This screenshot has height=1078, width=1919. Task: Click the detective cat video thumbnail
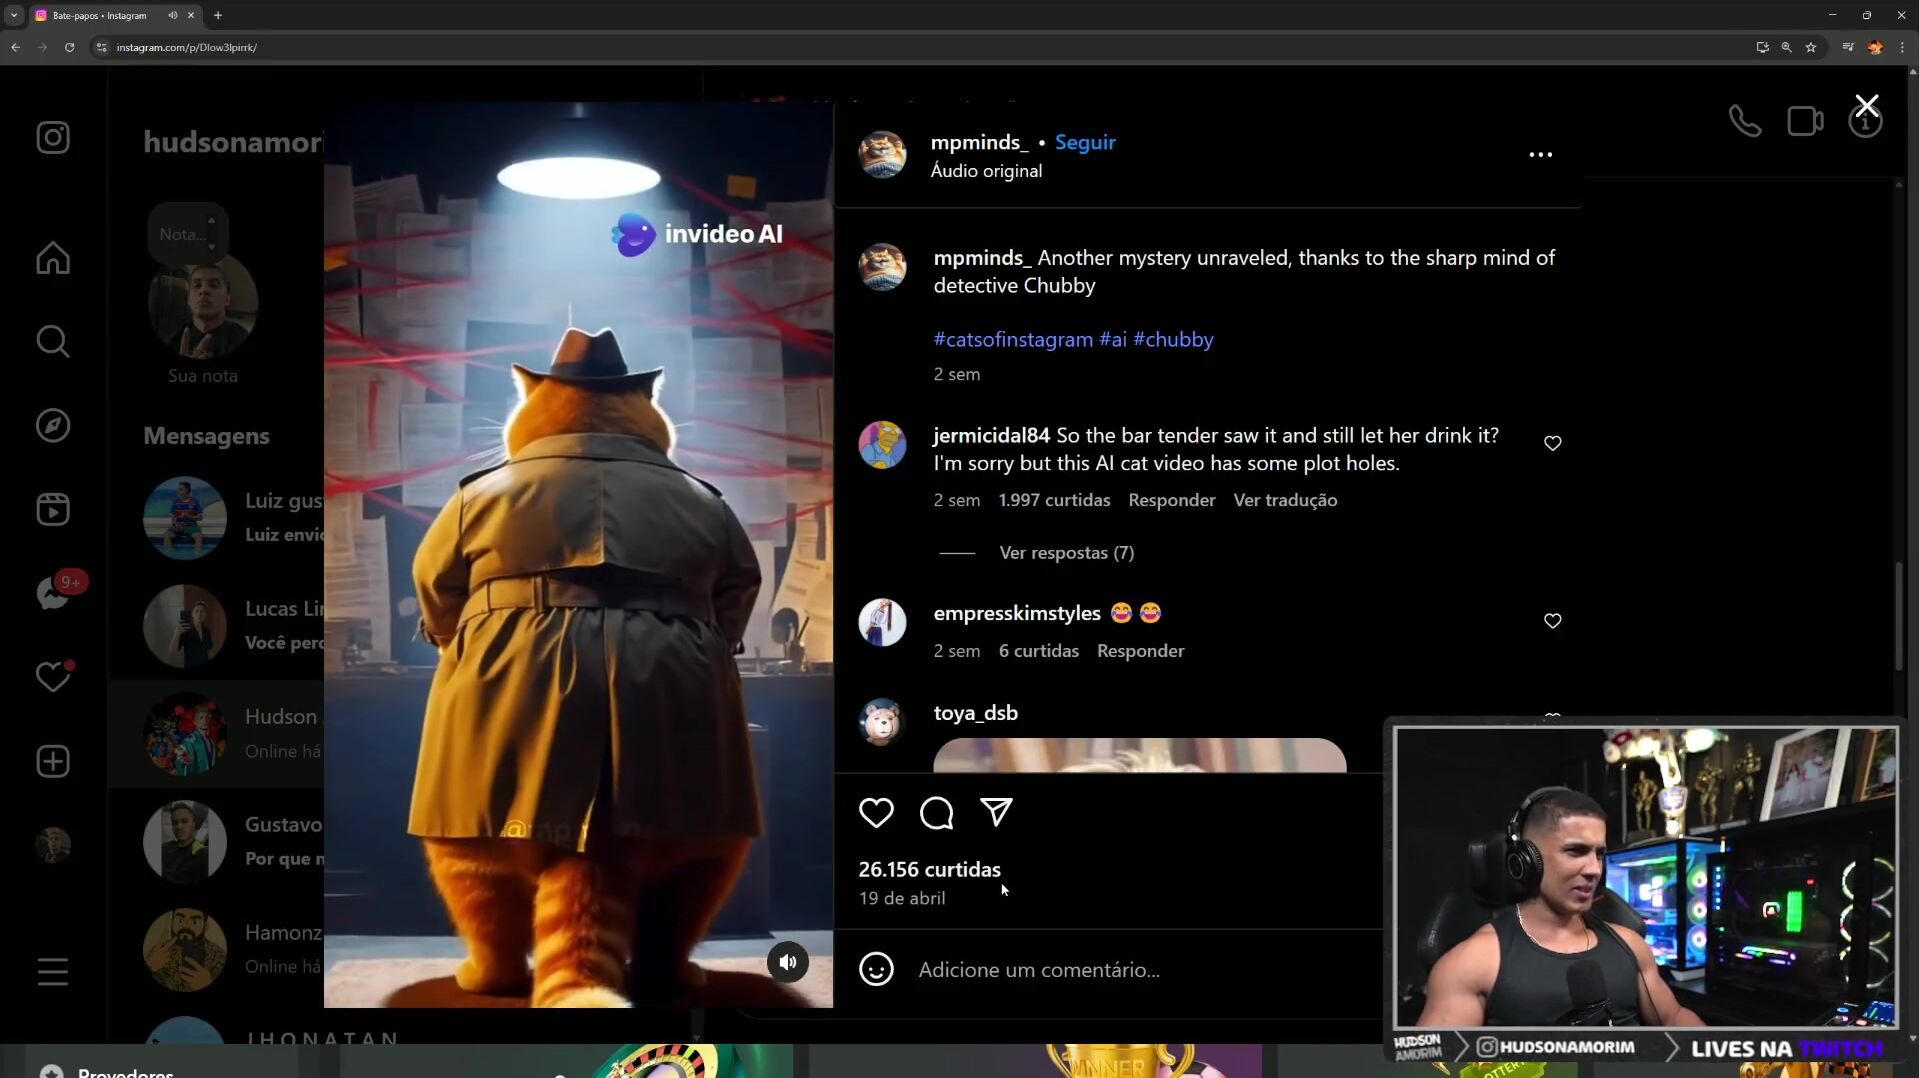(578, 555)
